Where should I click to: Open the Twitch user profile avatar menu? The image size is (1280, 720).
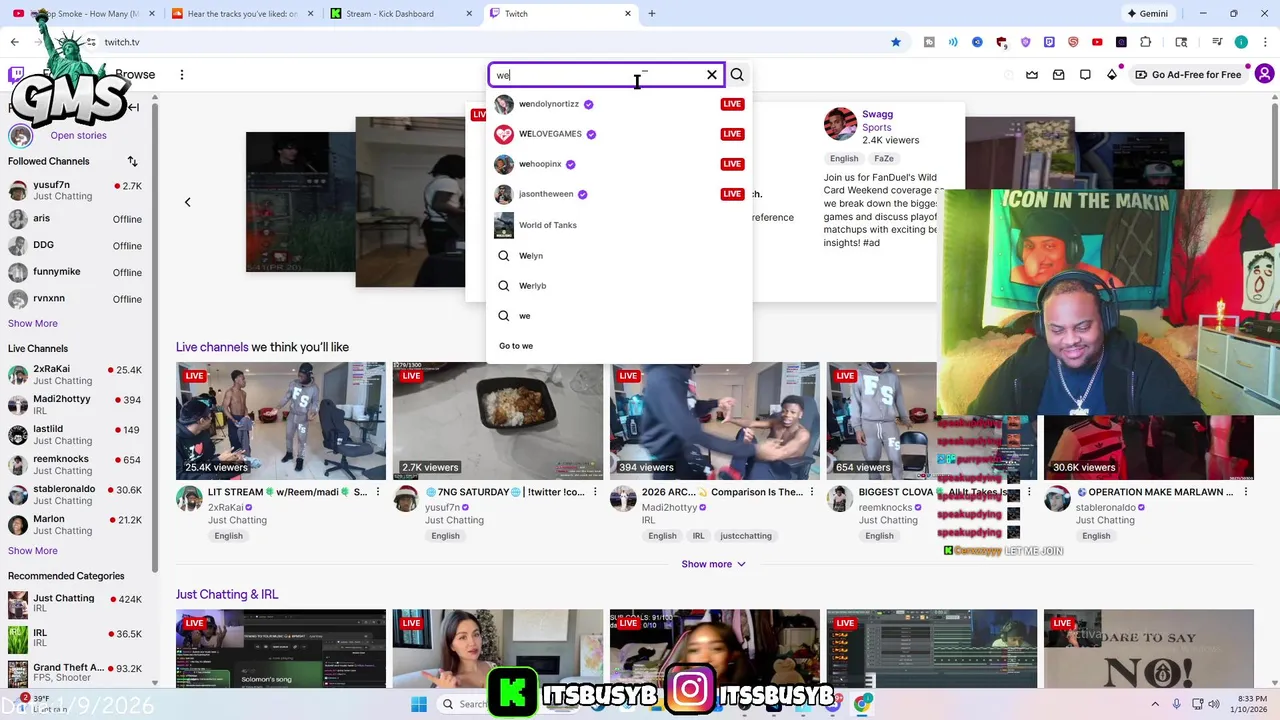point(1264,75)
